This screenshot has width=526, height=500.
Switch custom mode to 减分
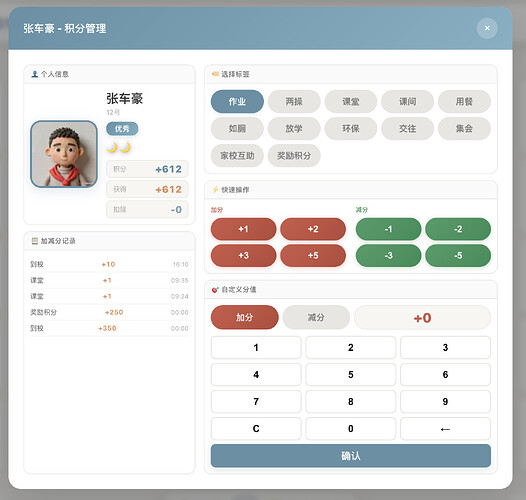point(316,317)
